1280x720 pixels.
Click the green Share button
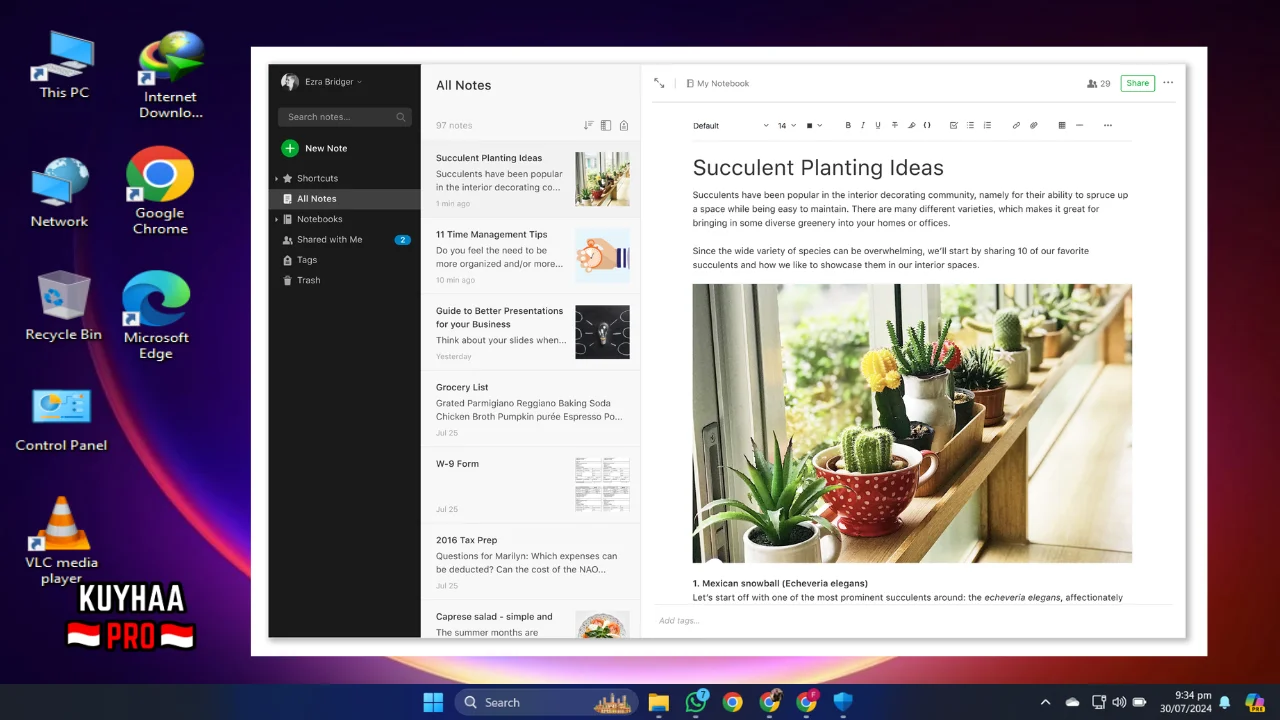coord(1137,84)
